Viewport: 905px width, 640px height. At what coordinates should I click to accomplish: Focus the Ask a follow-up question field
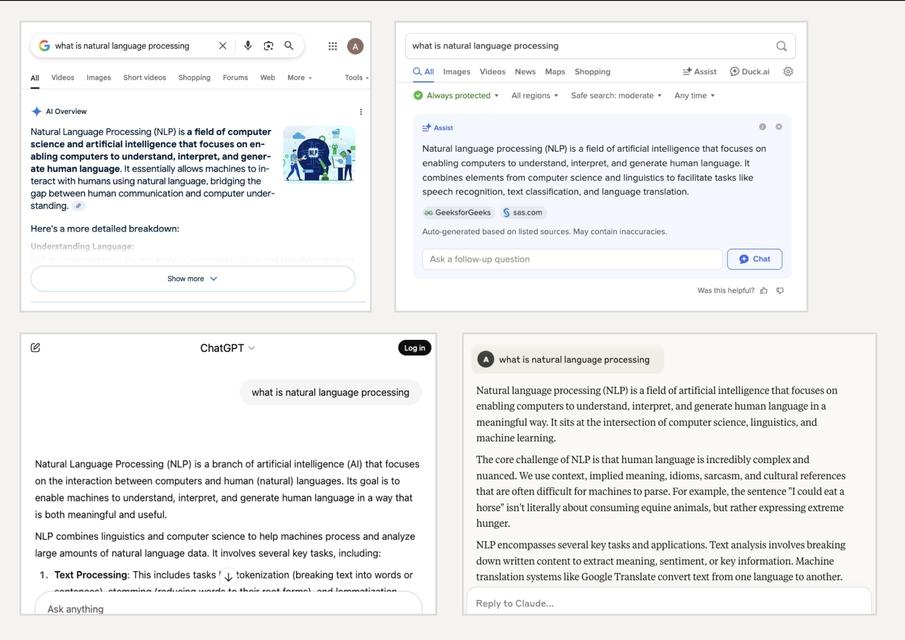[x=572, y=259]
